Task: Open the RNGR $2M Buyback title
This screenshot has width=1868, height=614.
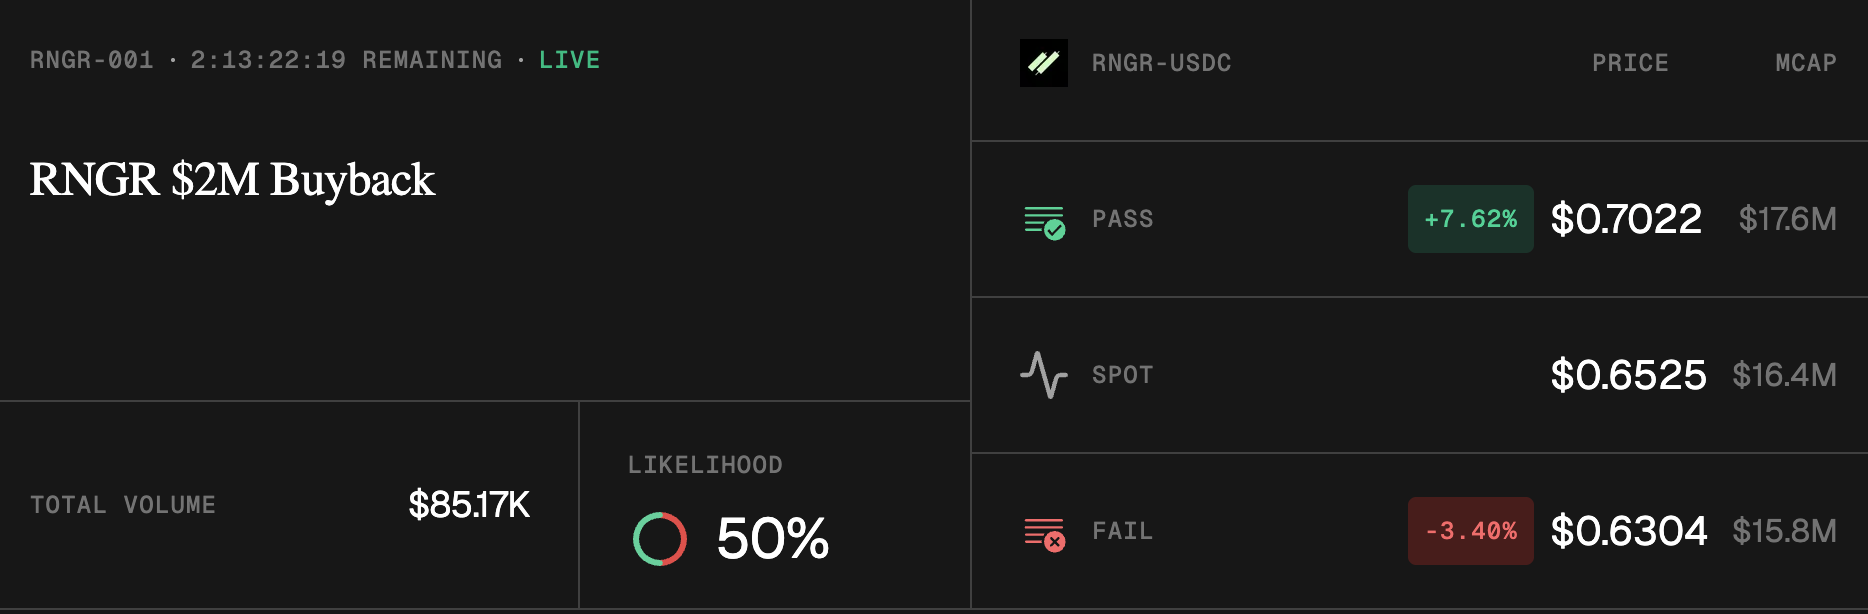Action: coord(232,180)
